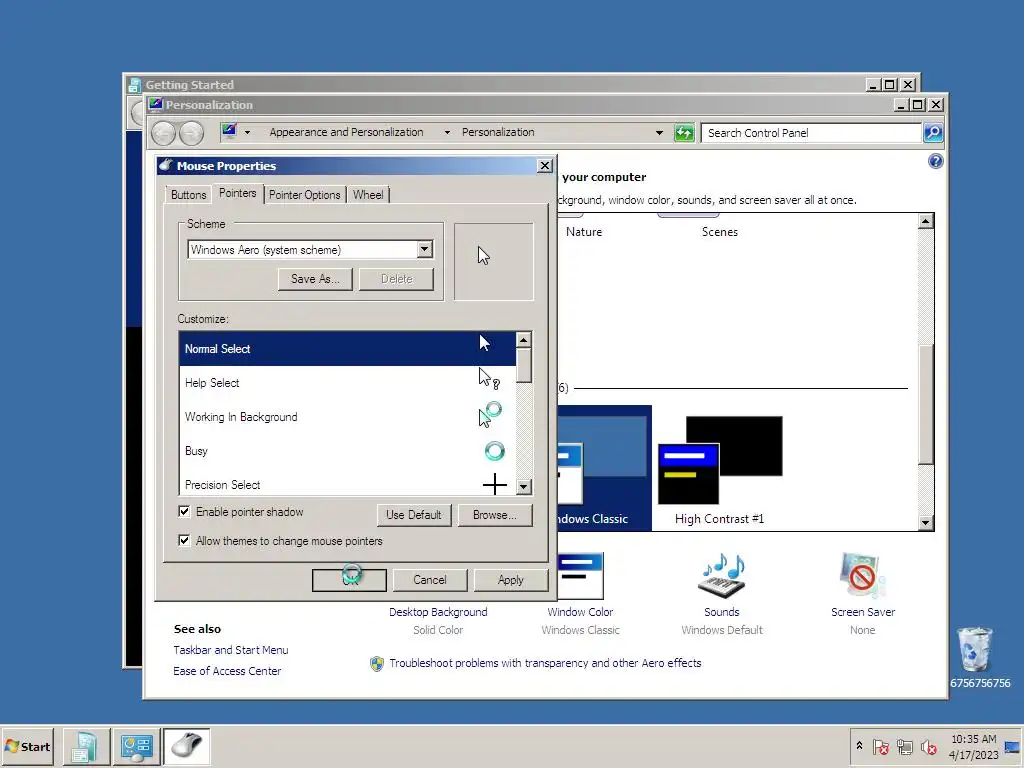Expand arrow after Appearance and Personalization breadcrumb
This screenshot has height=768, width=1024.
[447, 133]
